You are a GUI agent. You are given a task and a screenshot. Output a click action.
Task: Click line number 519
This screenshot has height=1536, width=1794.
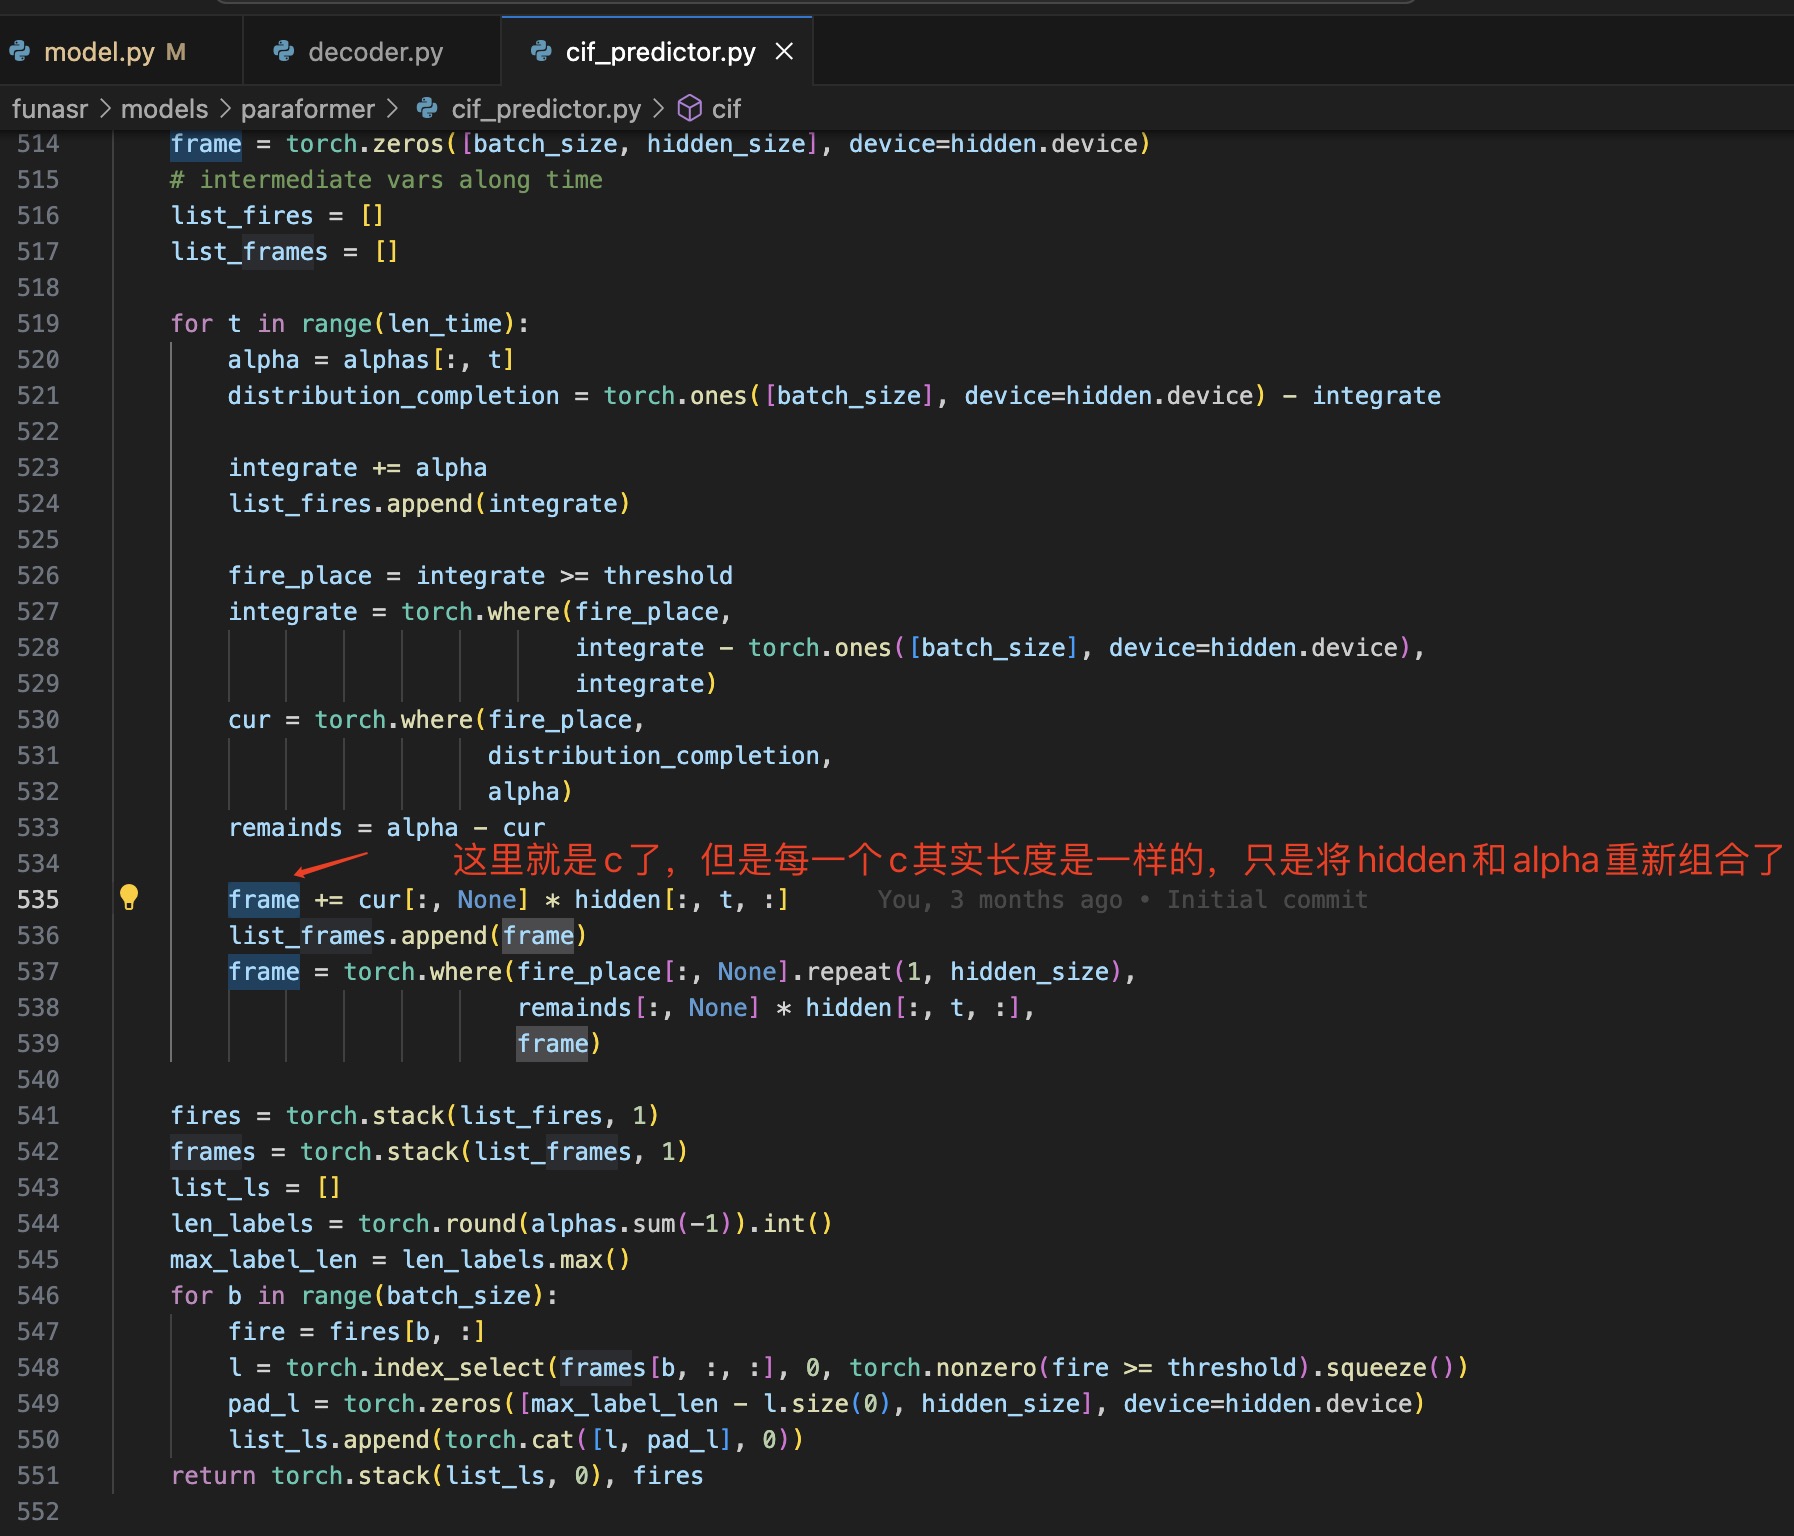[x=38, y=324]
